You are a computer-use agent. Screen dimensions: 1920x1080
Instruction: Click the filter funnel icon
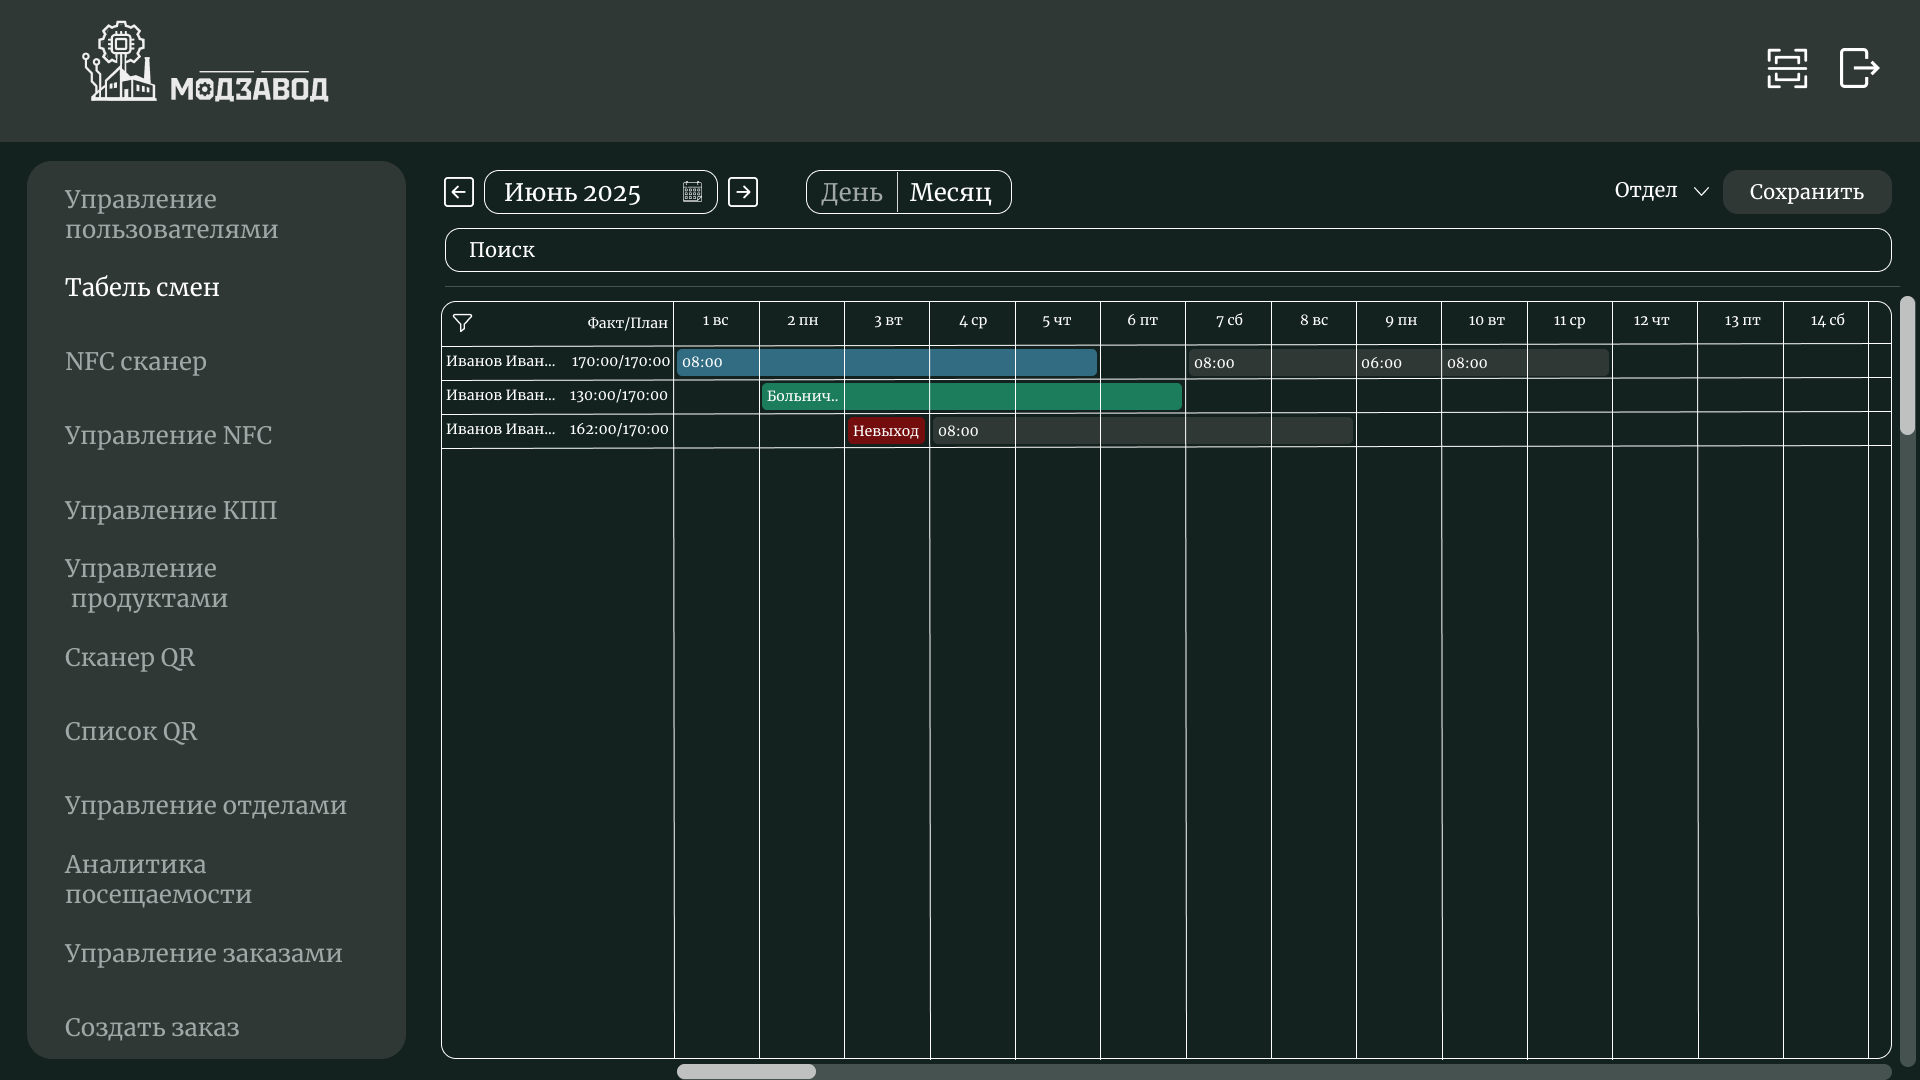coord(462,323)
